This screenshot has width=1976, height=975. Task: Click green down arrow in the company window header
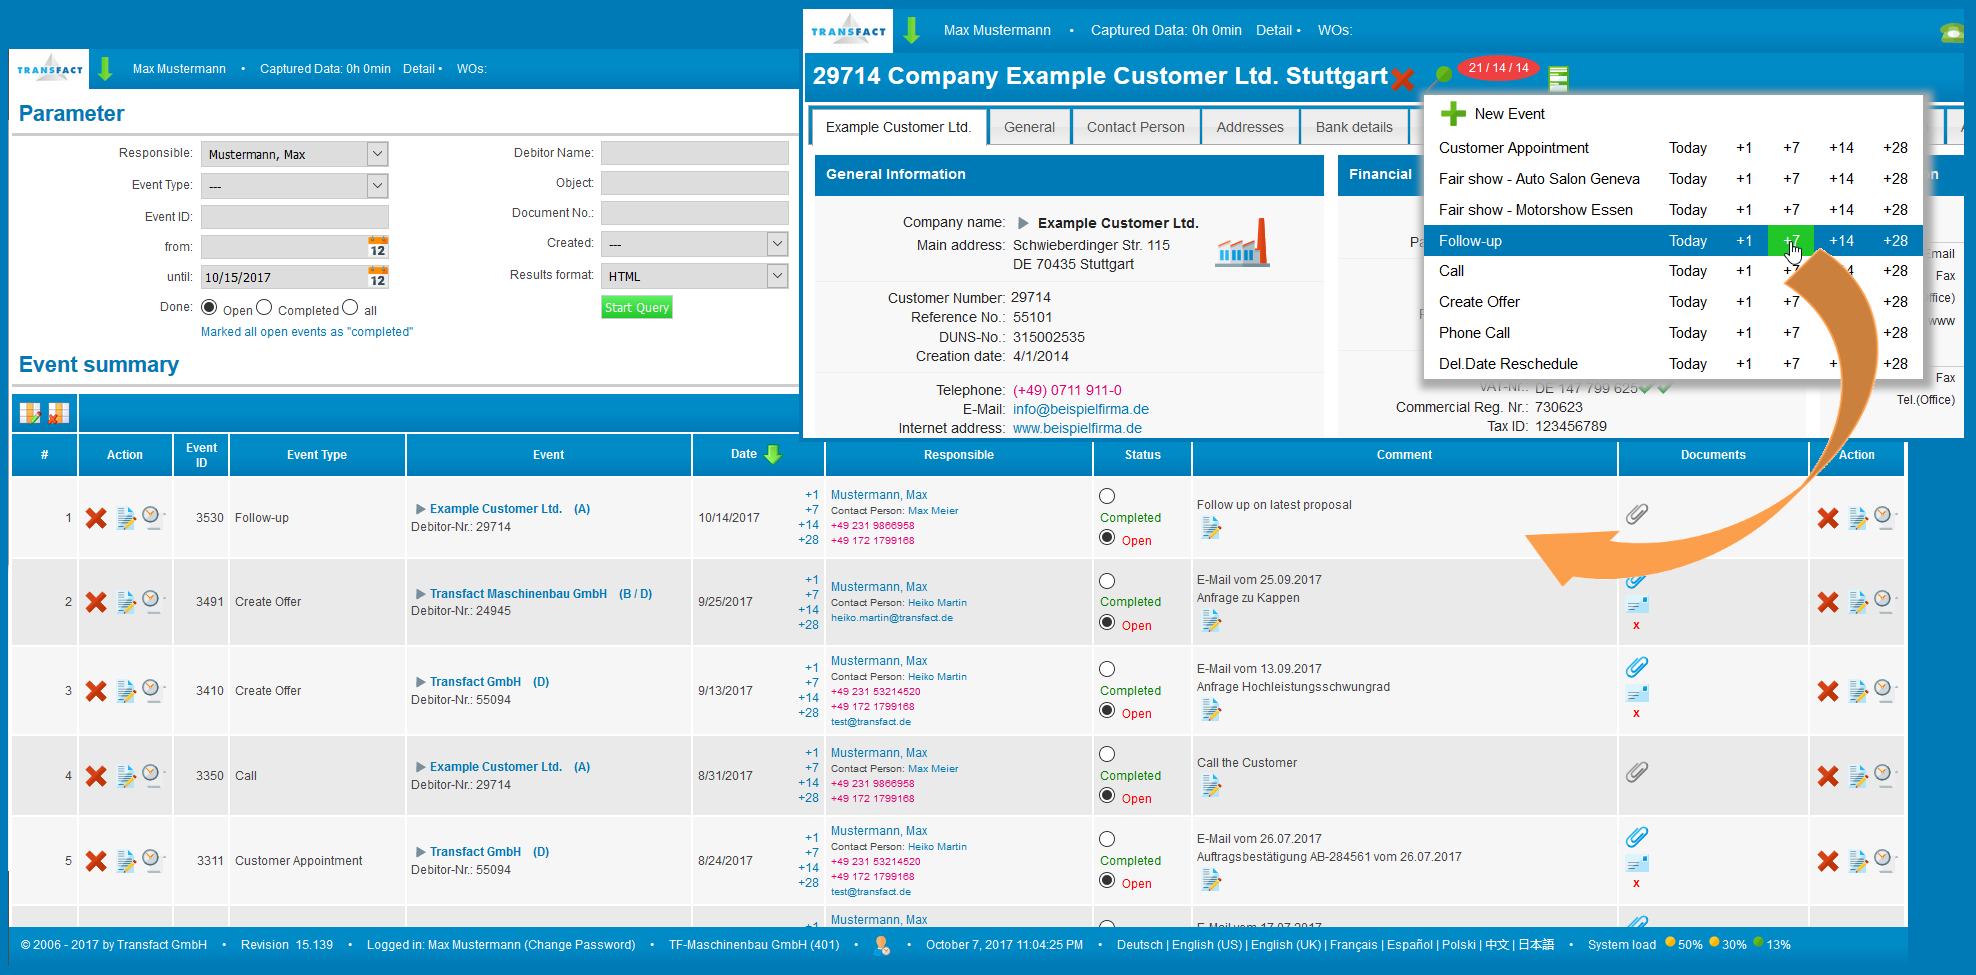pyautogui.click(x=911, y=30)
